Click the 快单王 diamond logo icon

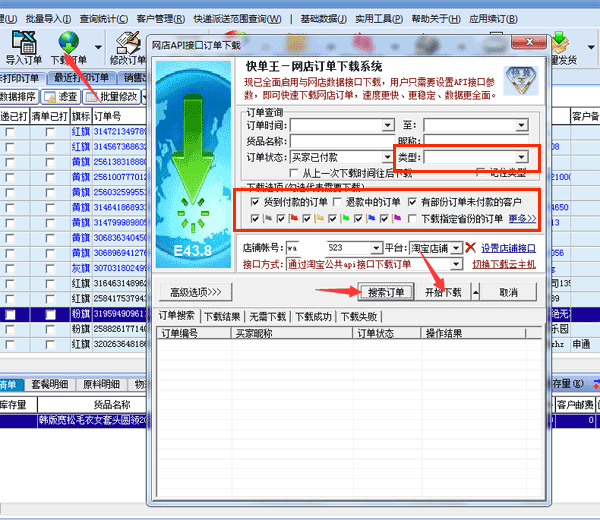(x=520, y=80)
